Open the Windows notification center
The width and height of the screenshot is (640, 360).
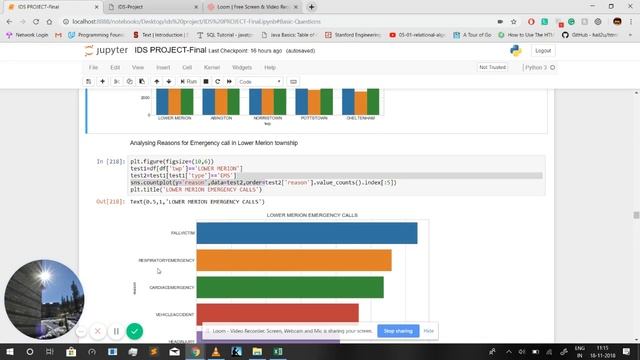point(627,351)
